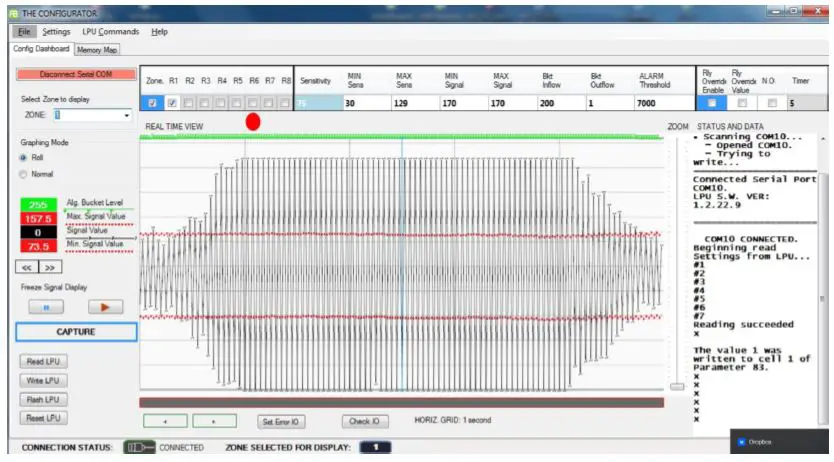834x462 pixels.
Task: Click the Bkt Inflow field showing 200
Action: [561, 103]
